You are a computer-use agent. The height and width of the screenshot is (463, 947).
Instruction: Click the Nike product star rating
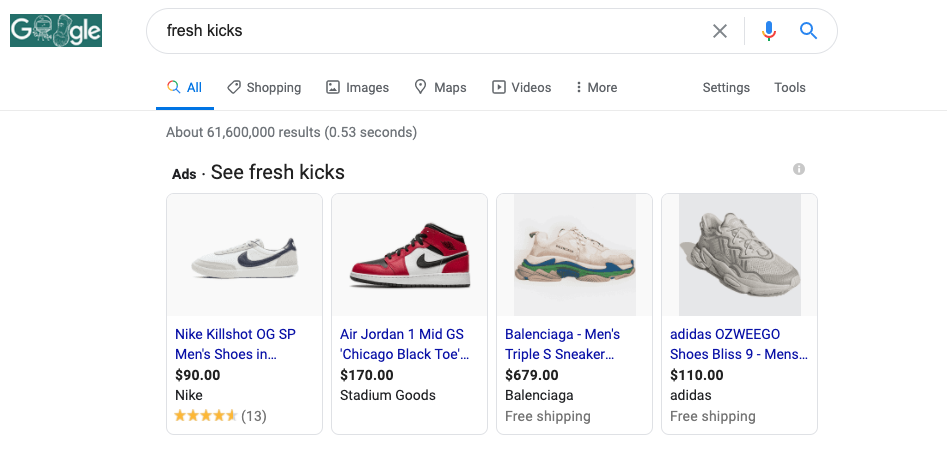pos(206,416)
